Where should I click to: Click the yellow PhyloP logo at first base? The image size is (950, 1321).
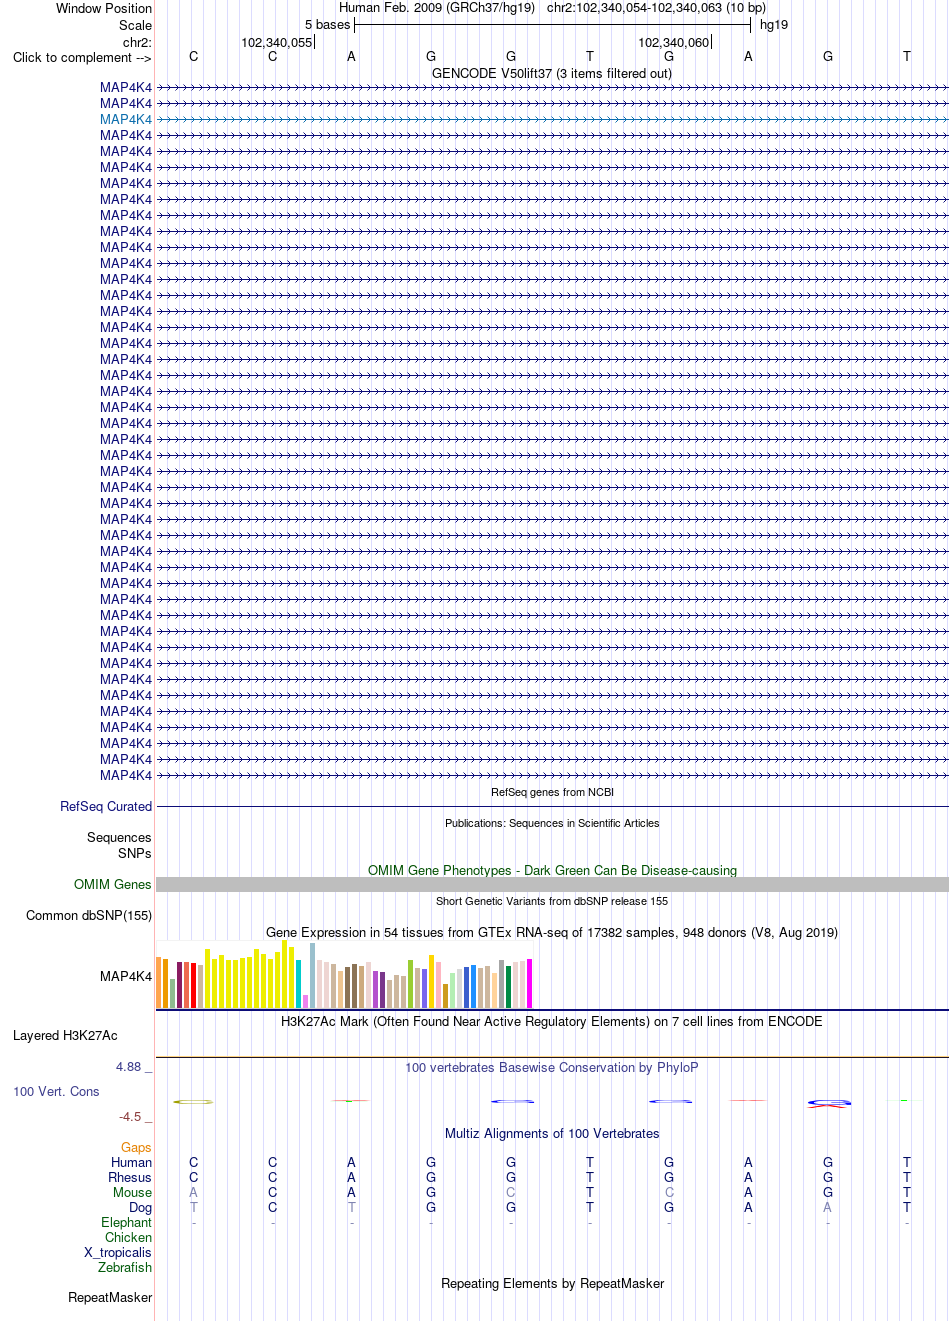(x=193, y=1101)
